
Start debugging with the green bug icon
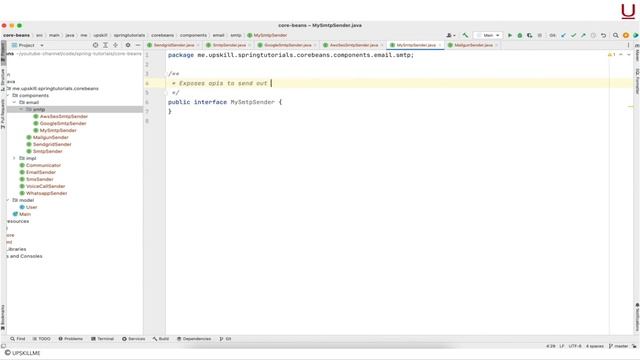(520, 36)
